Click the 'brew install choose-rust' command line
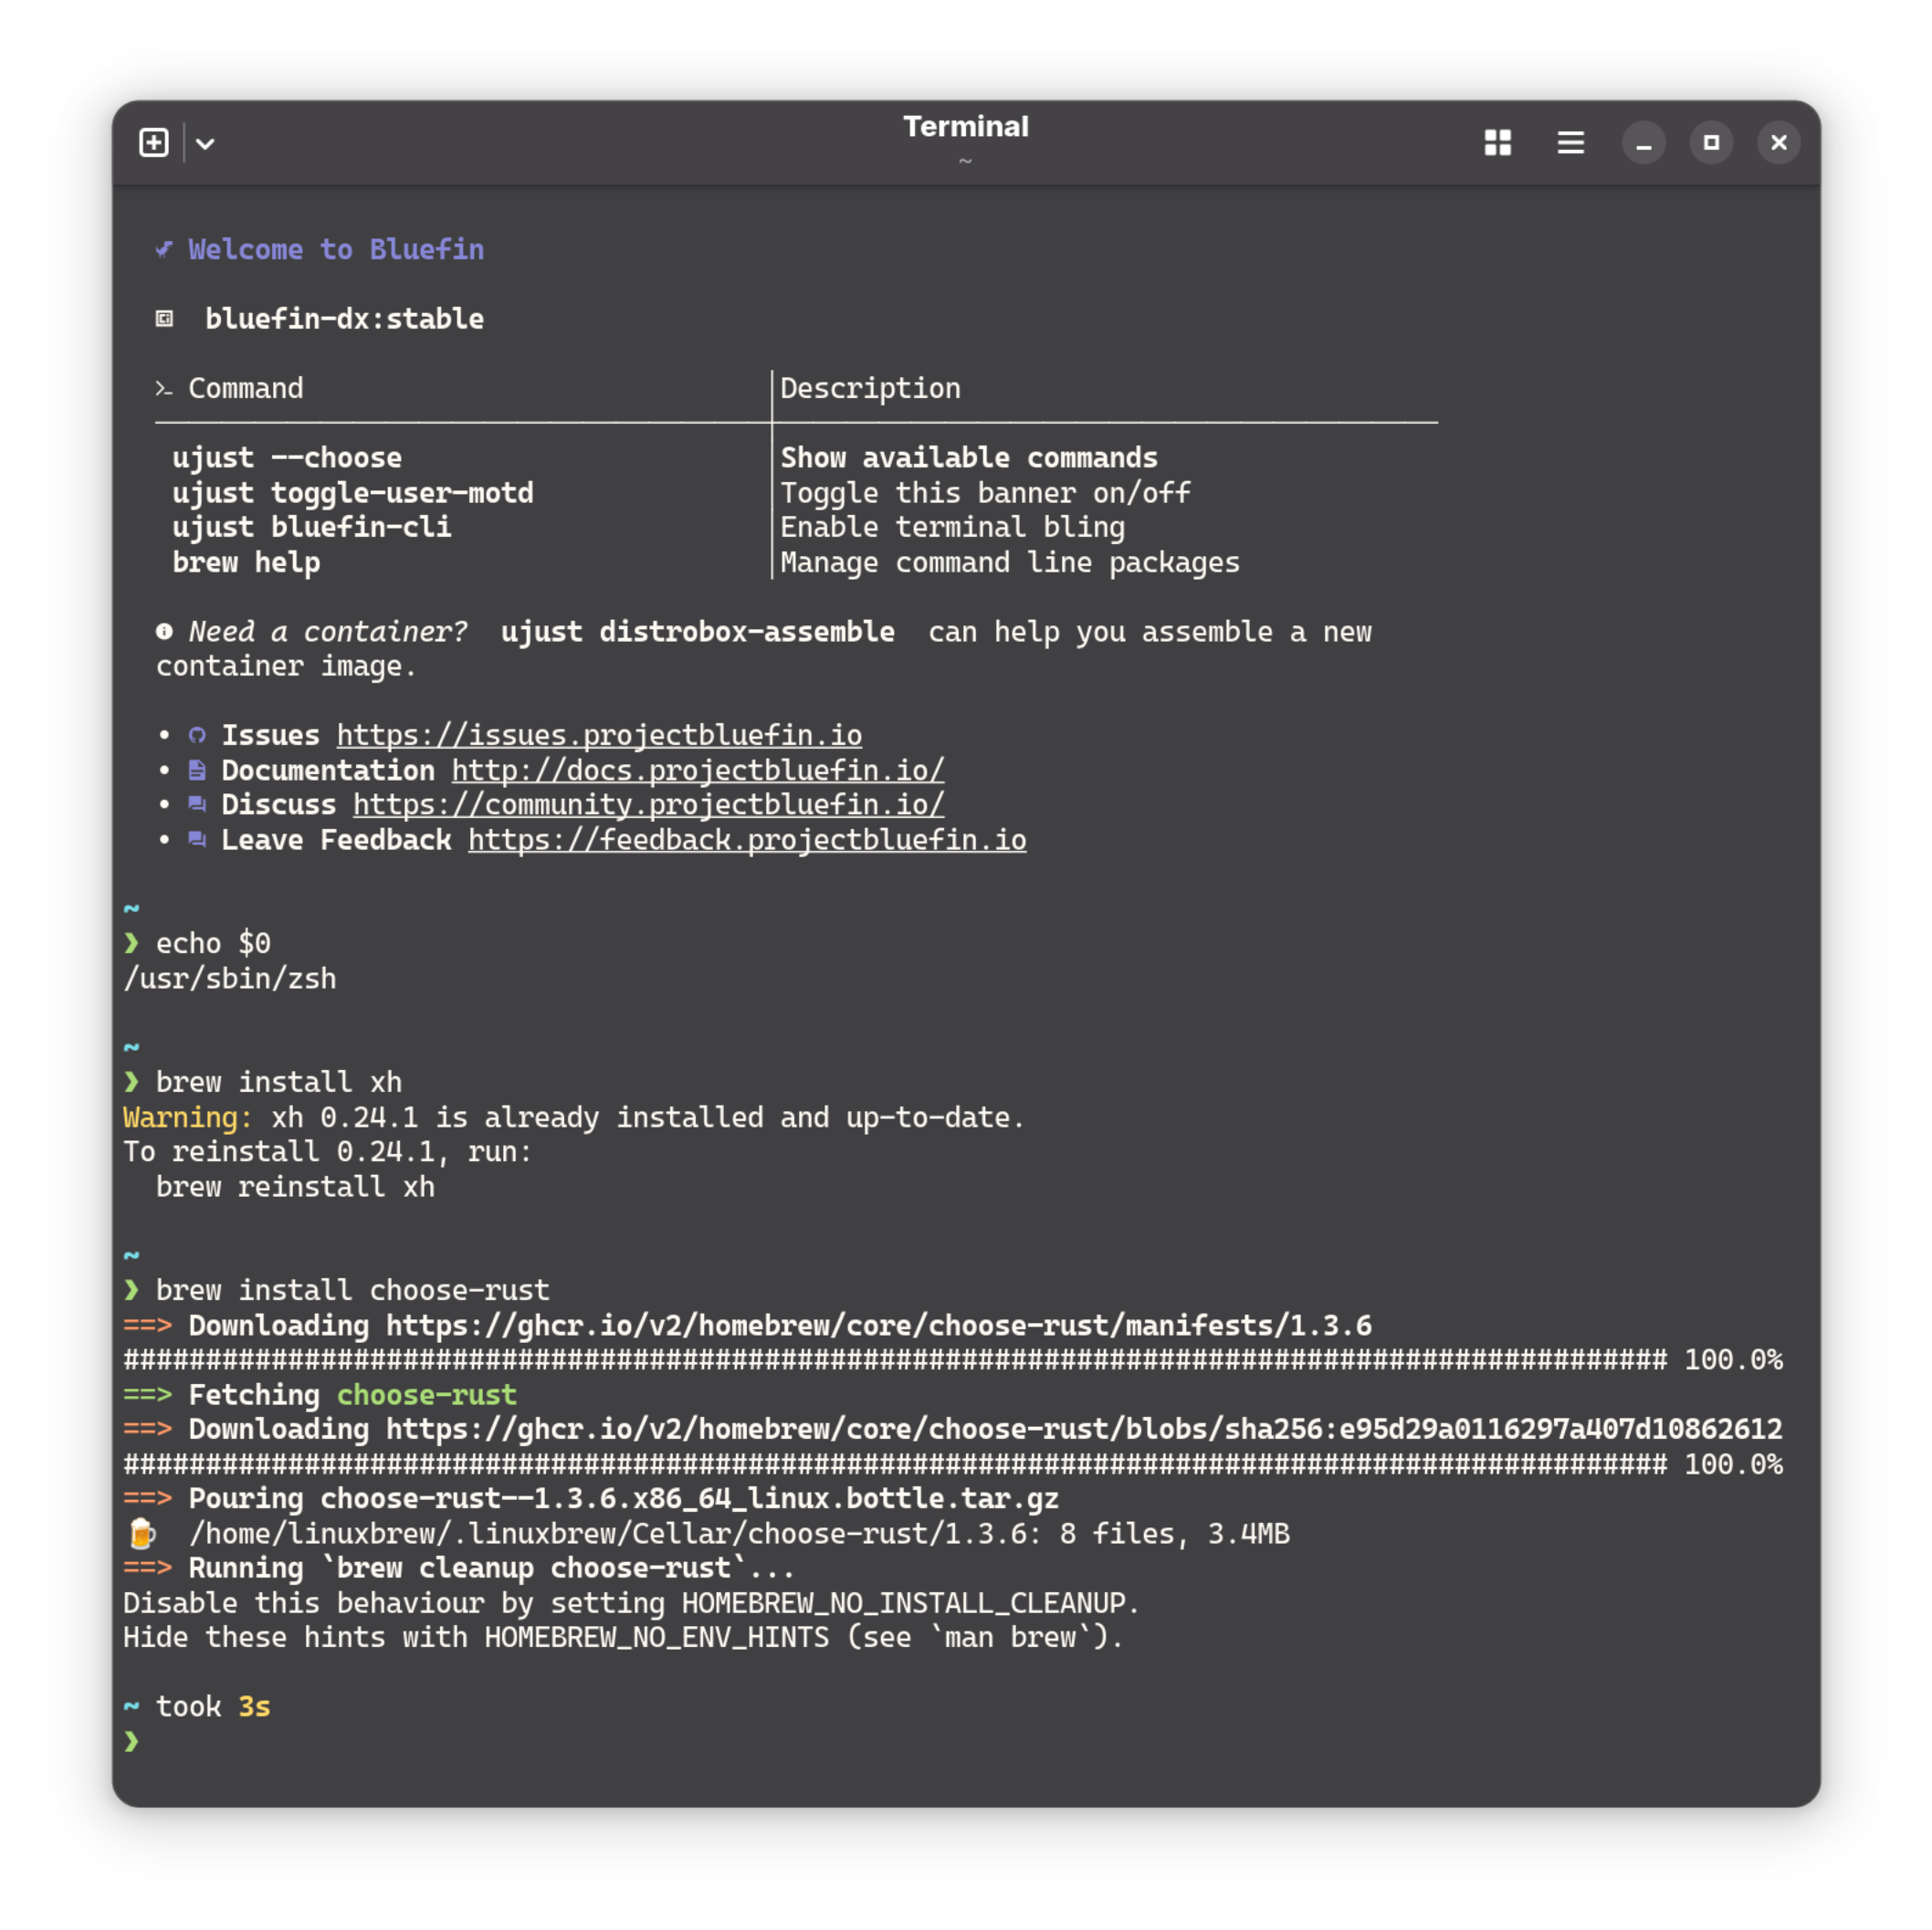 pos(353,1290)
